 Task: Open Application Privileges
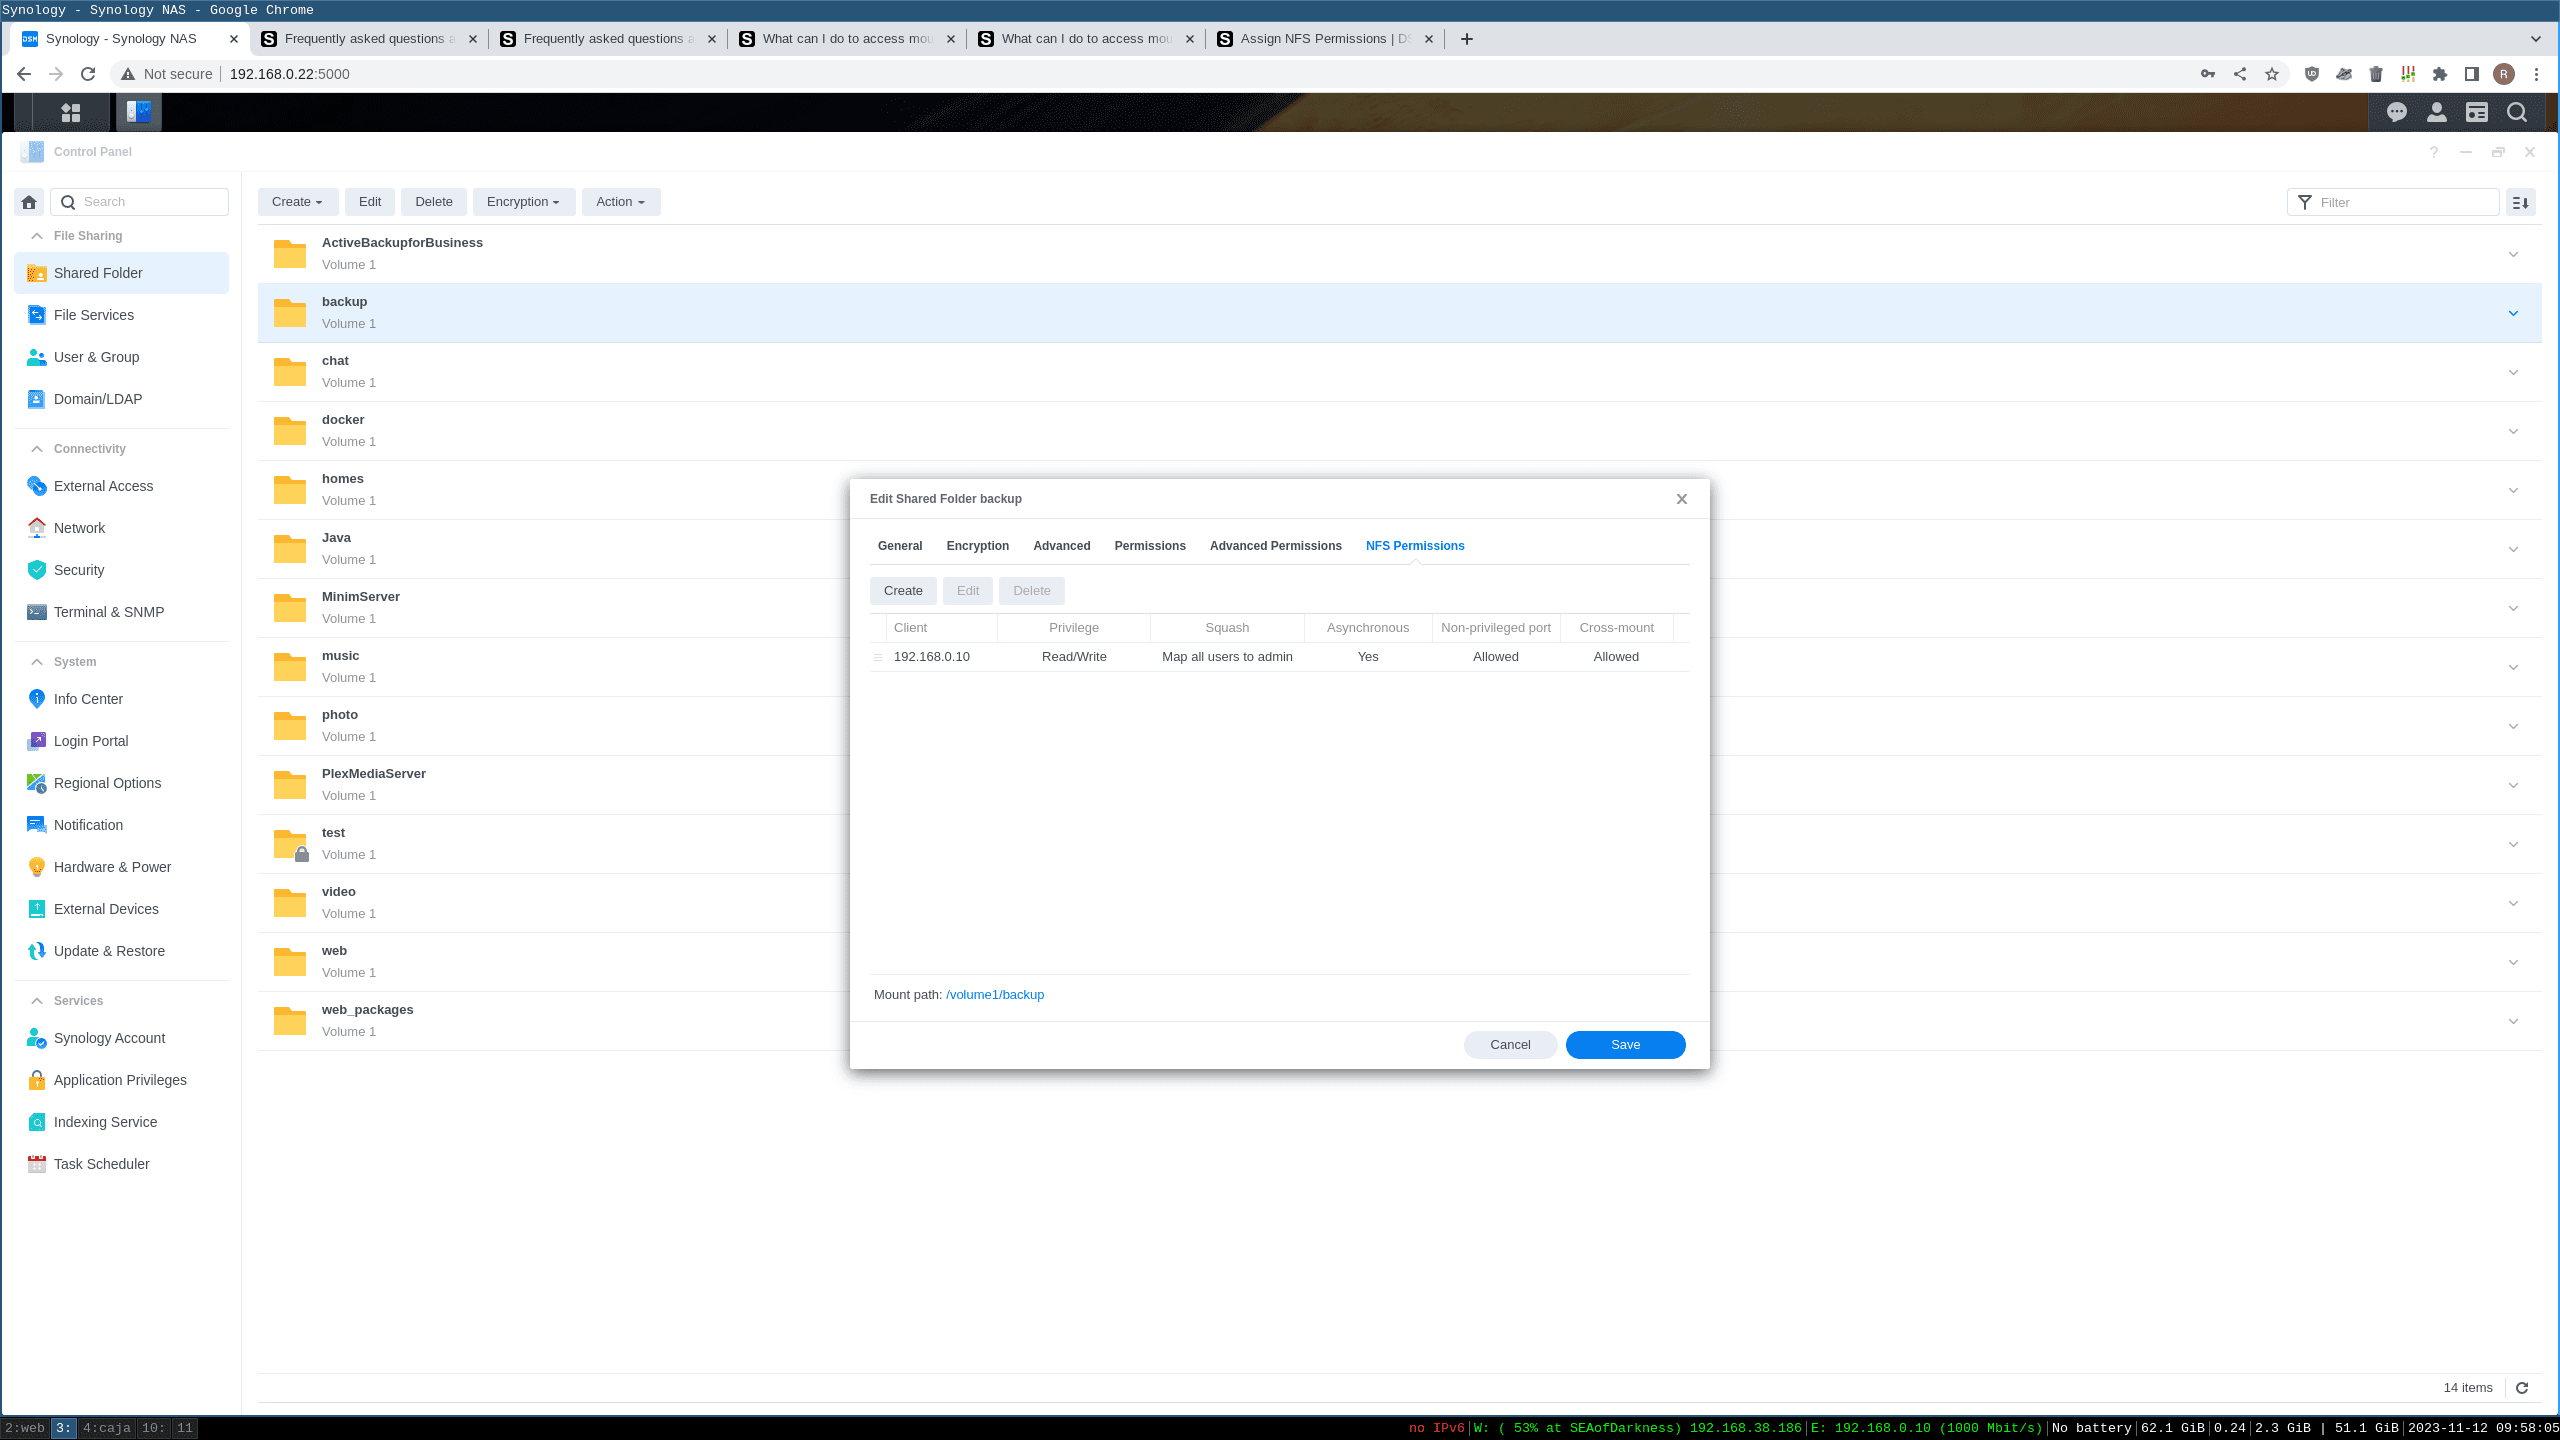(121, 1080)
